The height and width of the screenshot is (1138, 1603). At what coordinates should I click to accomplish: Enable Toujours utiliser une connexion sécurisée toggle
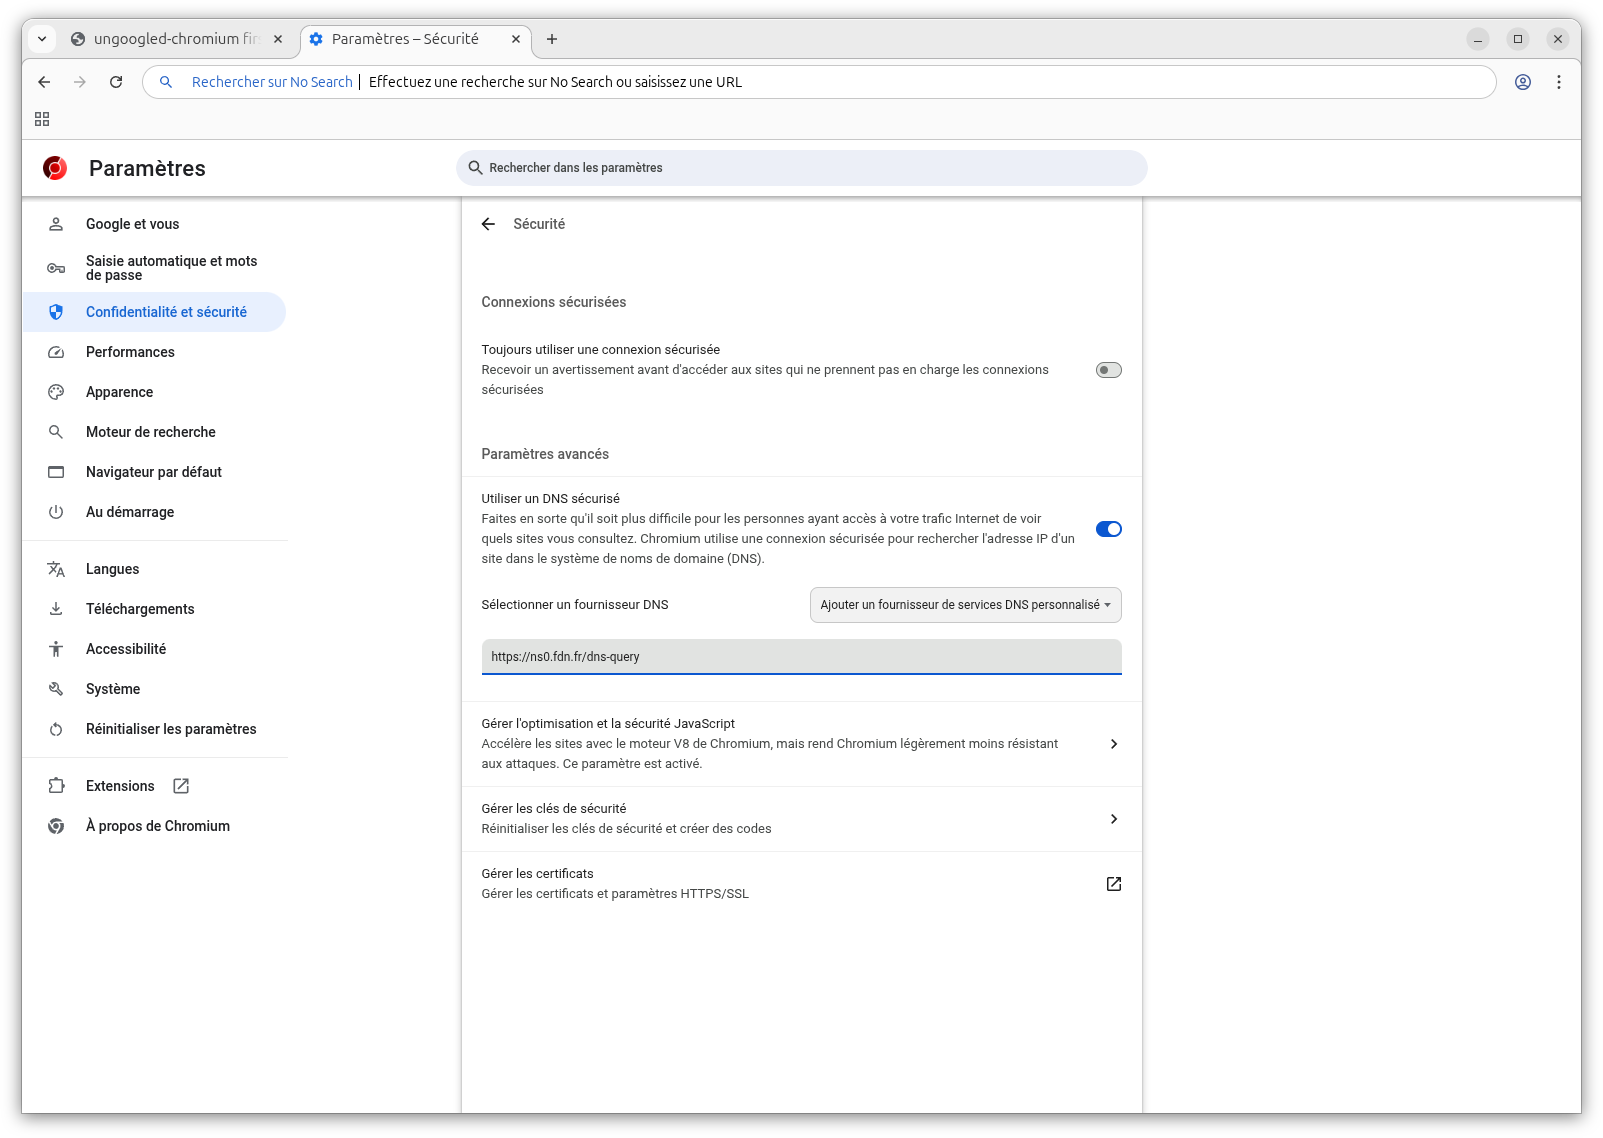(x=1108, y=370)
